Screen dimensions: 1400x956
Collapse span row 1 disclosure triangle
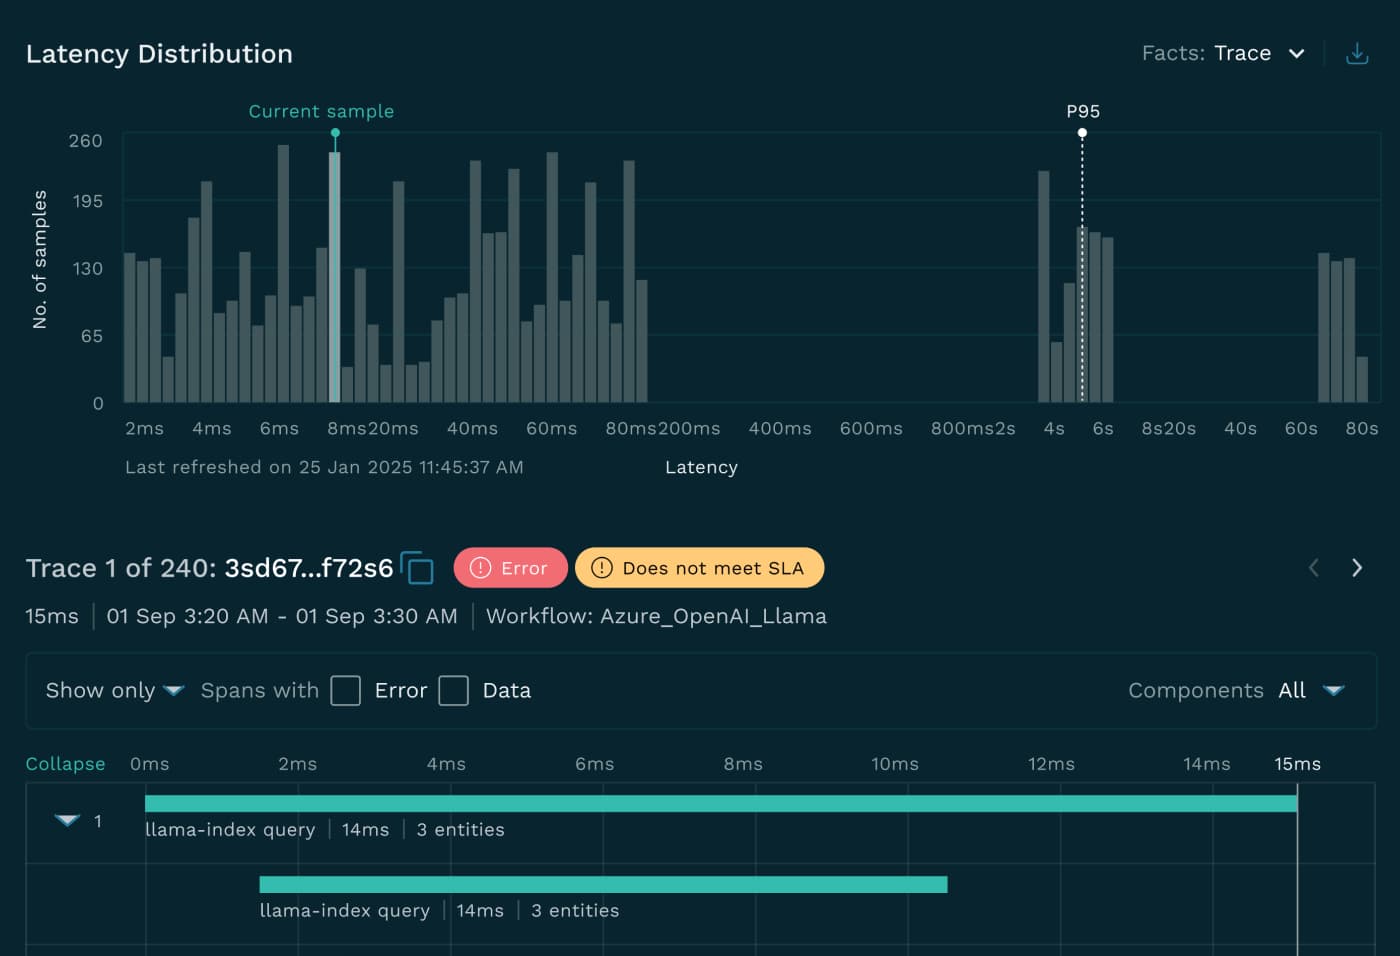(66, 820)
